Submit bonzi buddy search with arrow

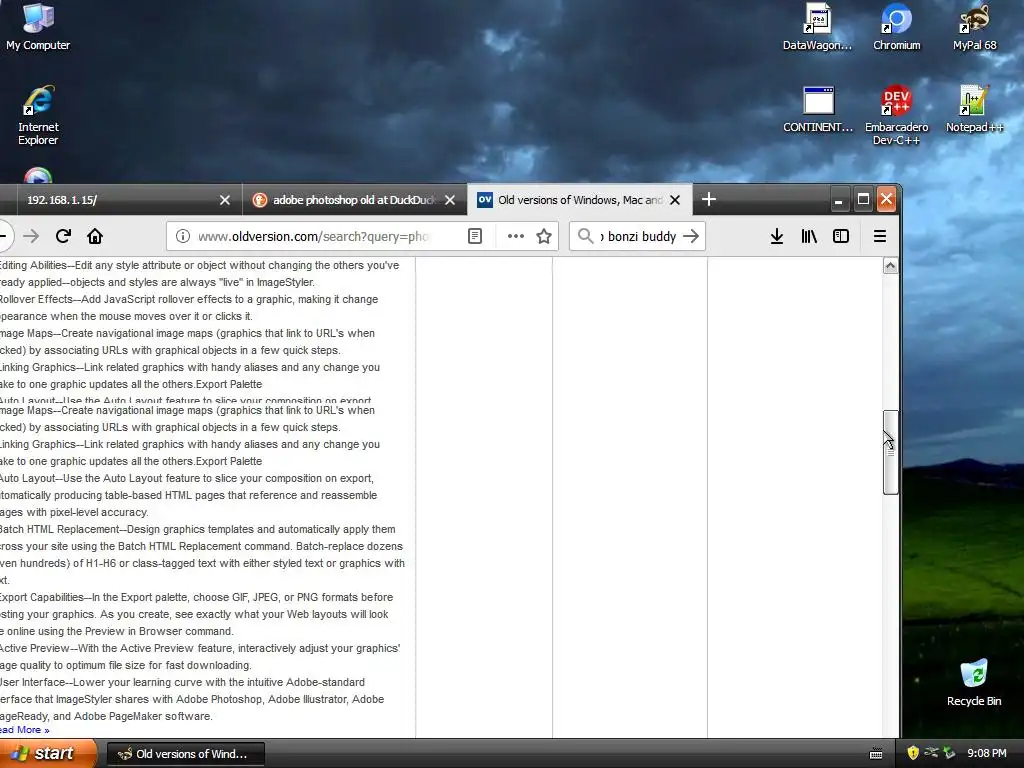691,236
